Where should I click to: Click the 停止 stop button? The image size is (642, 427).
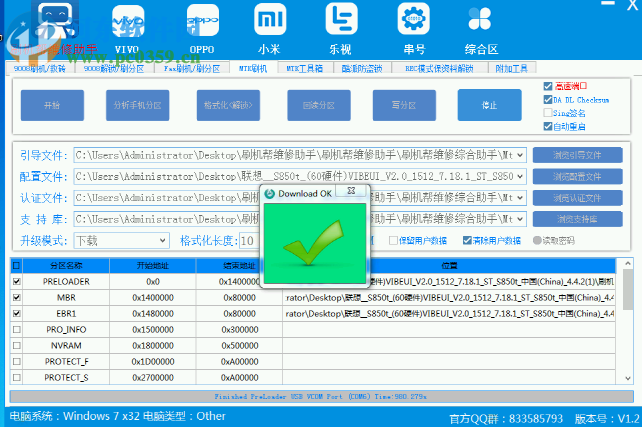[490, 105]
